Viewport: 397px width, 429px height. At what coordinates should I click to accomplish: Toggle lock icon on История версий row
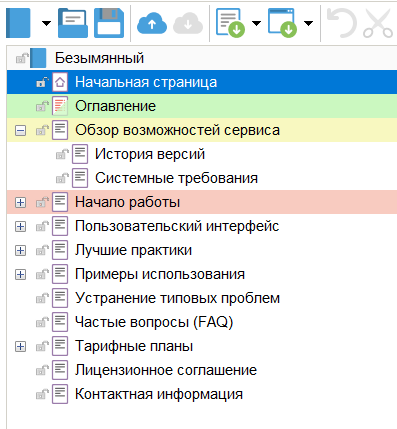(x=62, y=154)
